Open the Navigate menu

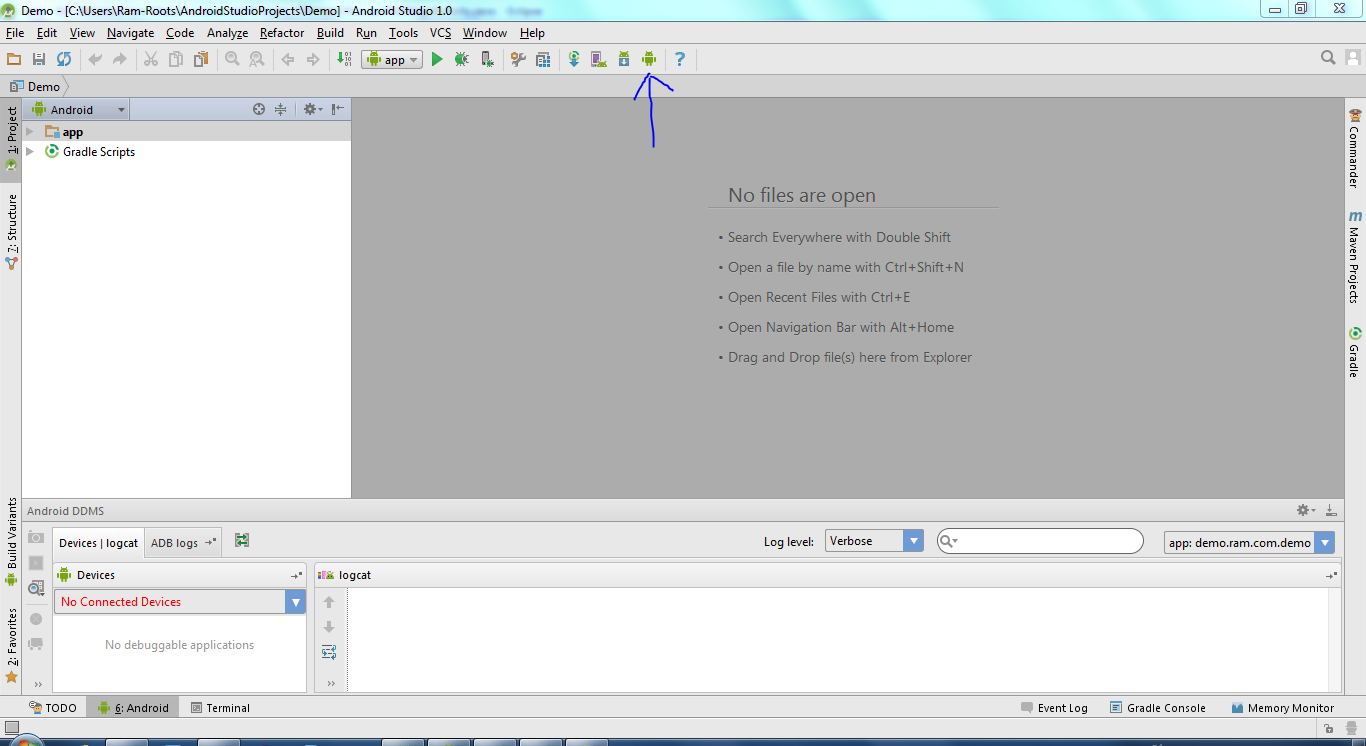point(131,33)
